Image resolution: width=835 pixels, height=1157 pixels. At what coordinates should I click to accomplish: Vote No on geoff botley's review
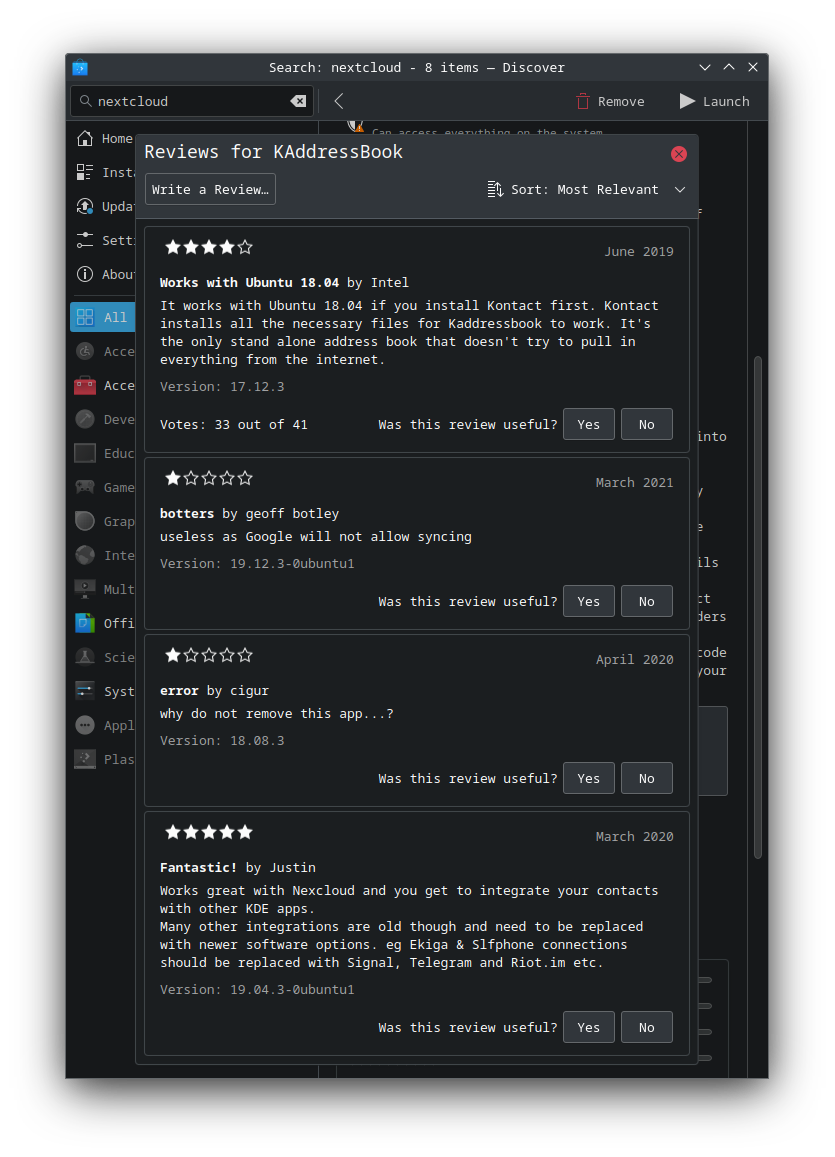coord(647,601)
